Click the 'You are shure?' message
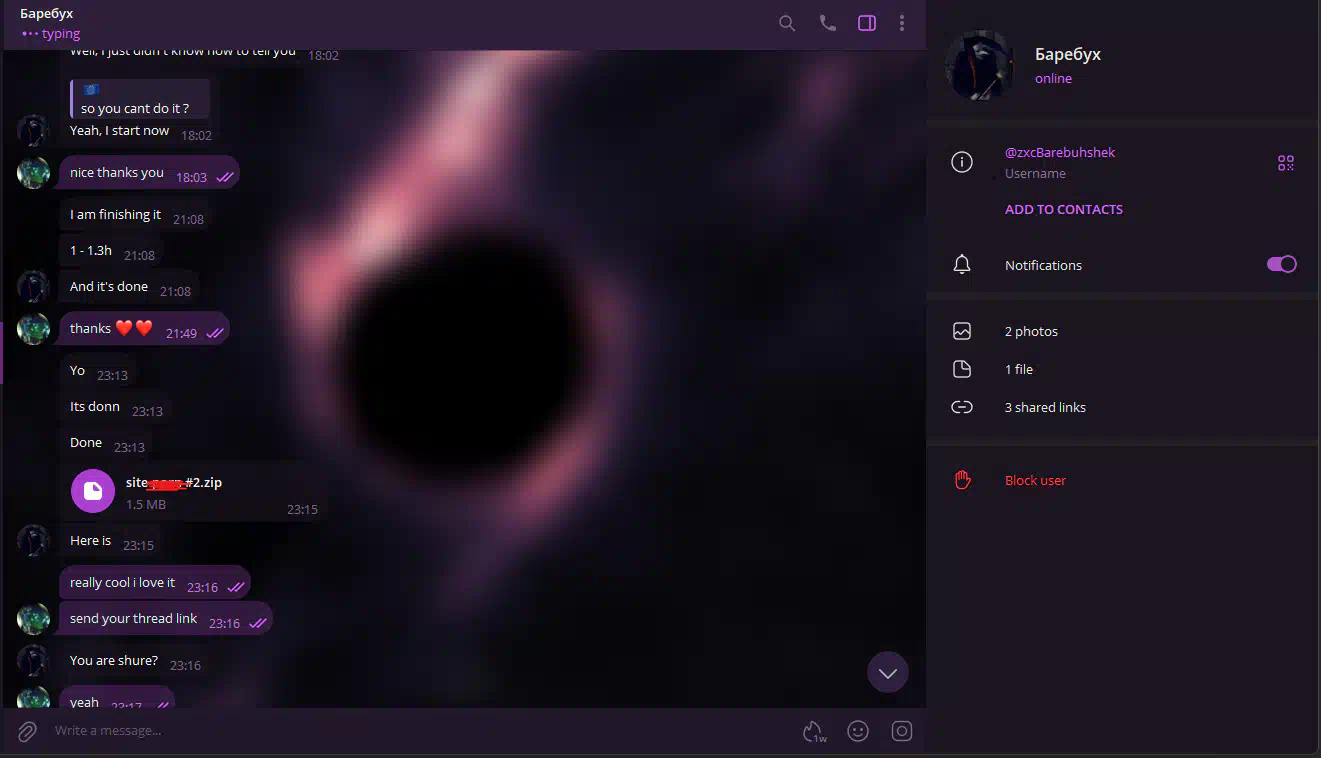Image resolution: width=1321 pixels, height=758 pixels. (133, 661)
